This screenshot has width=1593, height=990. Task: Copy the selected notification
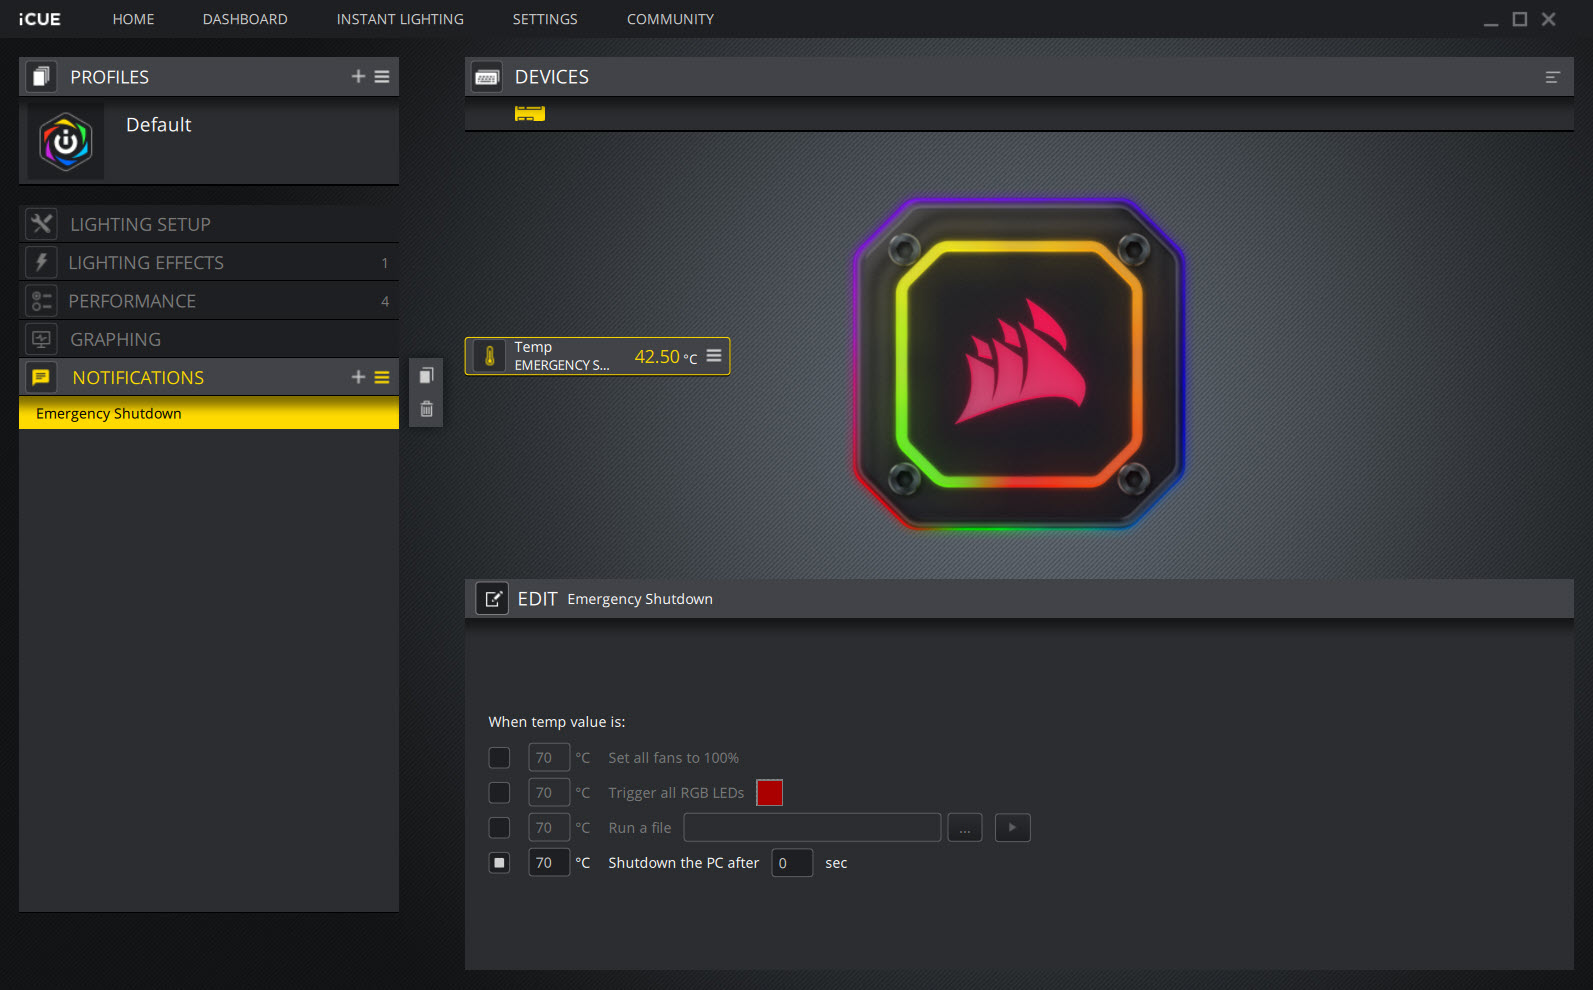(426, 375)
